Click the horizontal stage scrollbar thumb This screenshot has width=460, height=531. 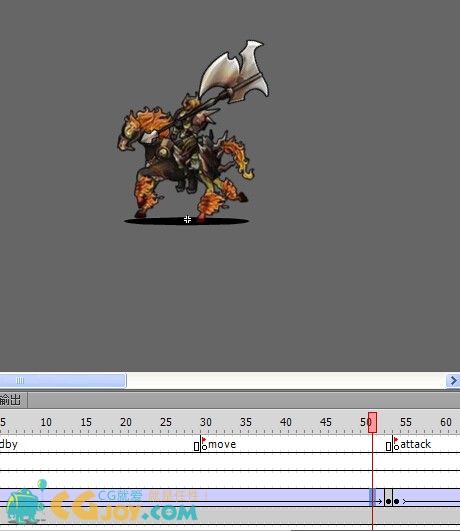(63, 381)
